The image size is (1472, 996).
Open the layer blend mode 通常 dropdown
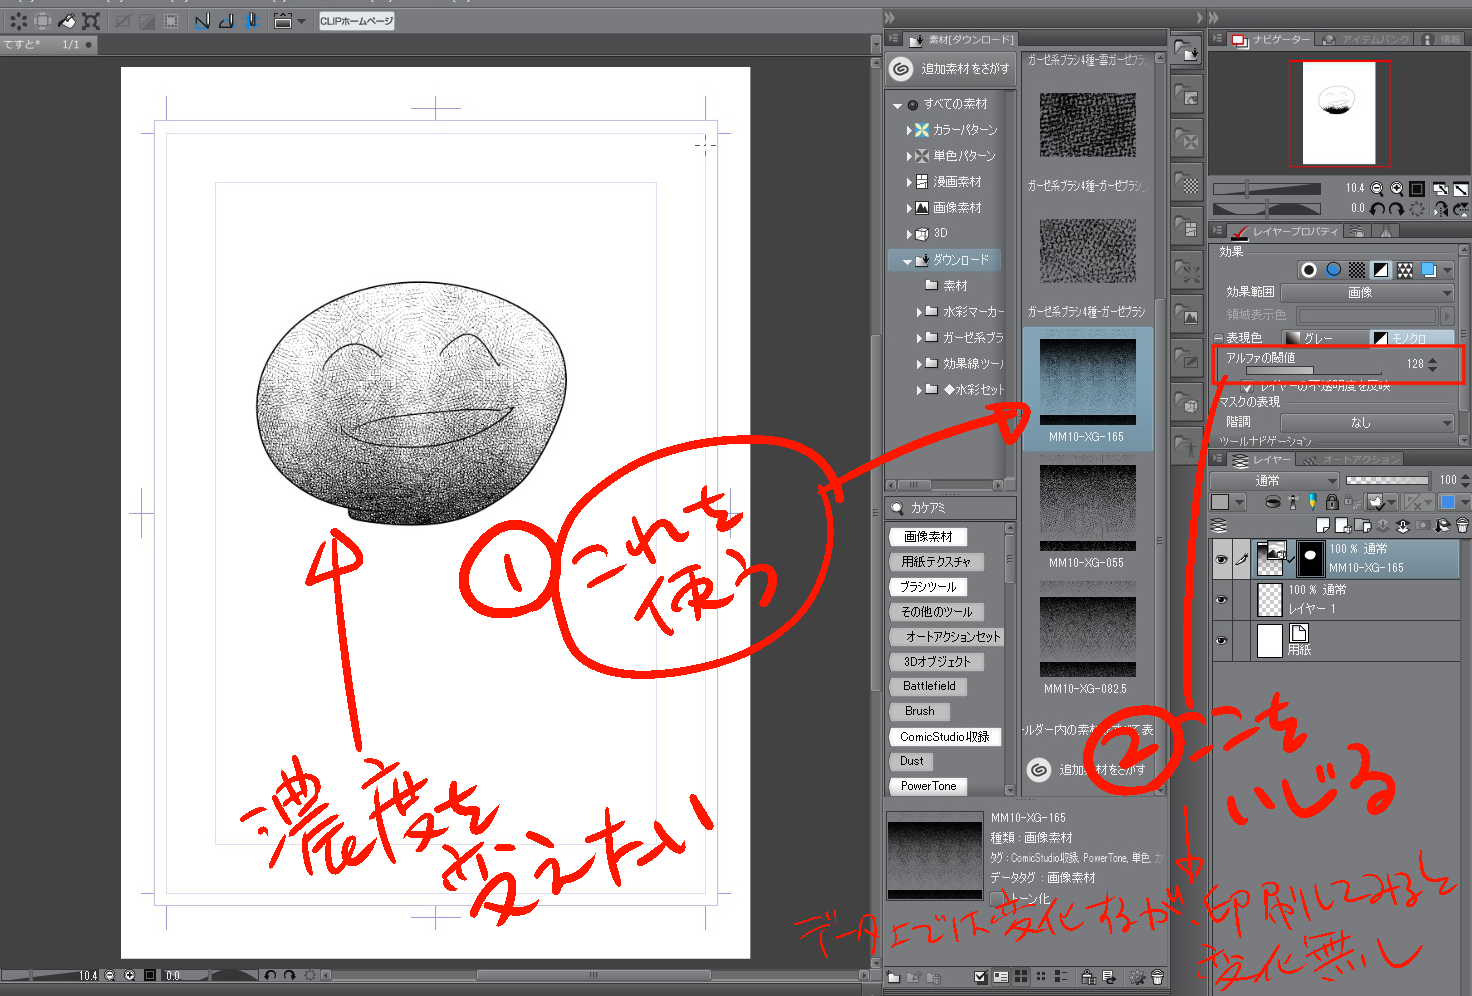(1274, 480)
